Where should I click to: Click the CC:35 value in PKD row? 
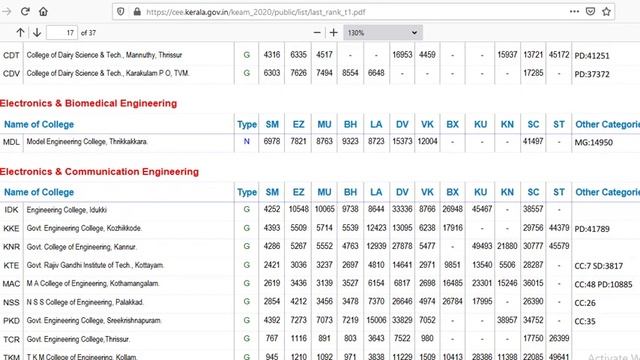click(x=585, y=322)
